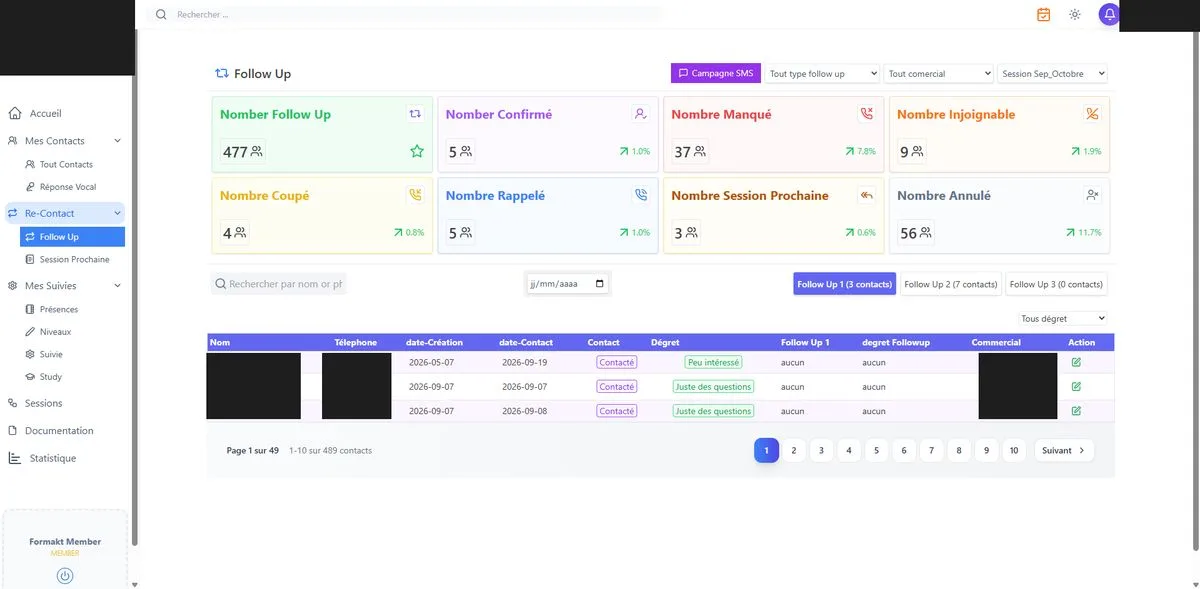The image size is (1200, 589).
Task: Open the Session Sep_Octobre dropdown
Action: (x=1053, y=74)
